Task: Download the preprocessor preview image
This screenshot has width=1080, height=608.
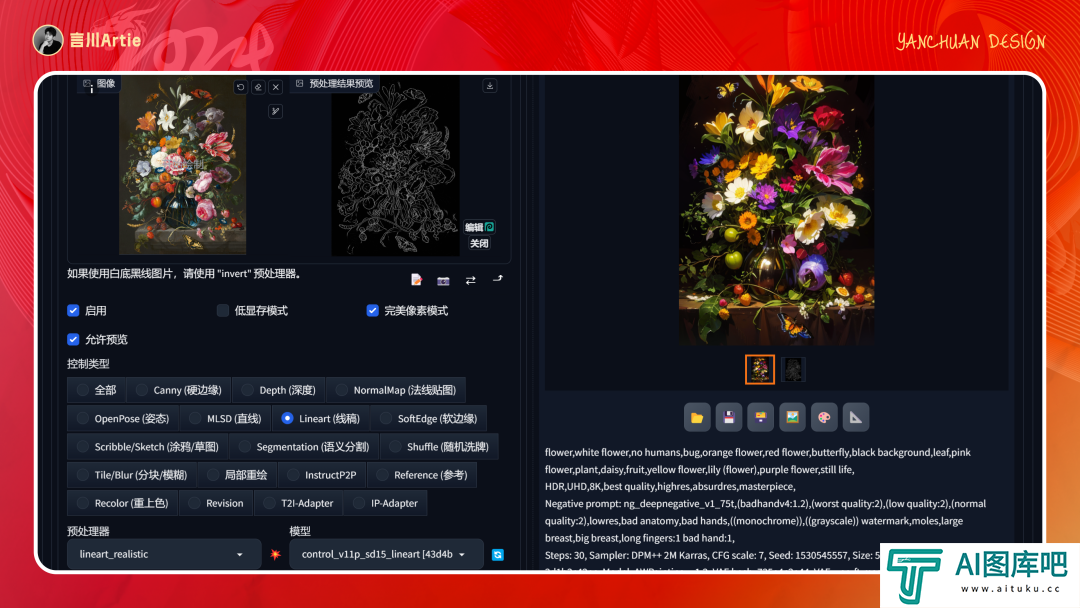Action: (x=490, y=86)
